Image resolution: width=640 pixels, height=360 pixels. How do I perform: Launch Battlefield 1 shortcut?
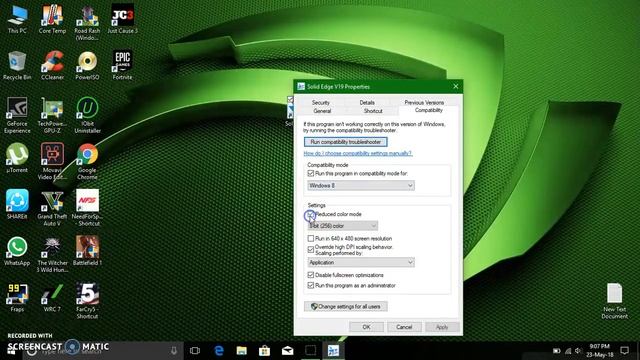[87, 251]
